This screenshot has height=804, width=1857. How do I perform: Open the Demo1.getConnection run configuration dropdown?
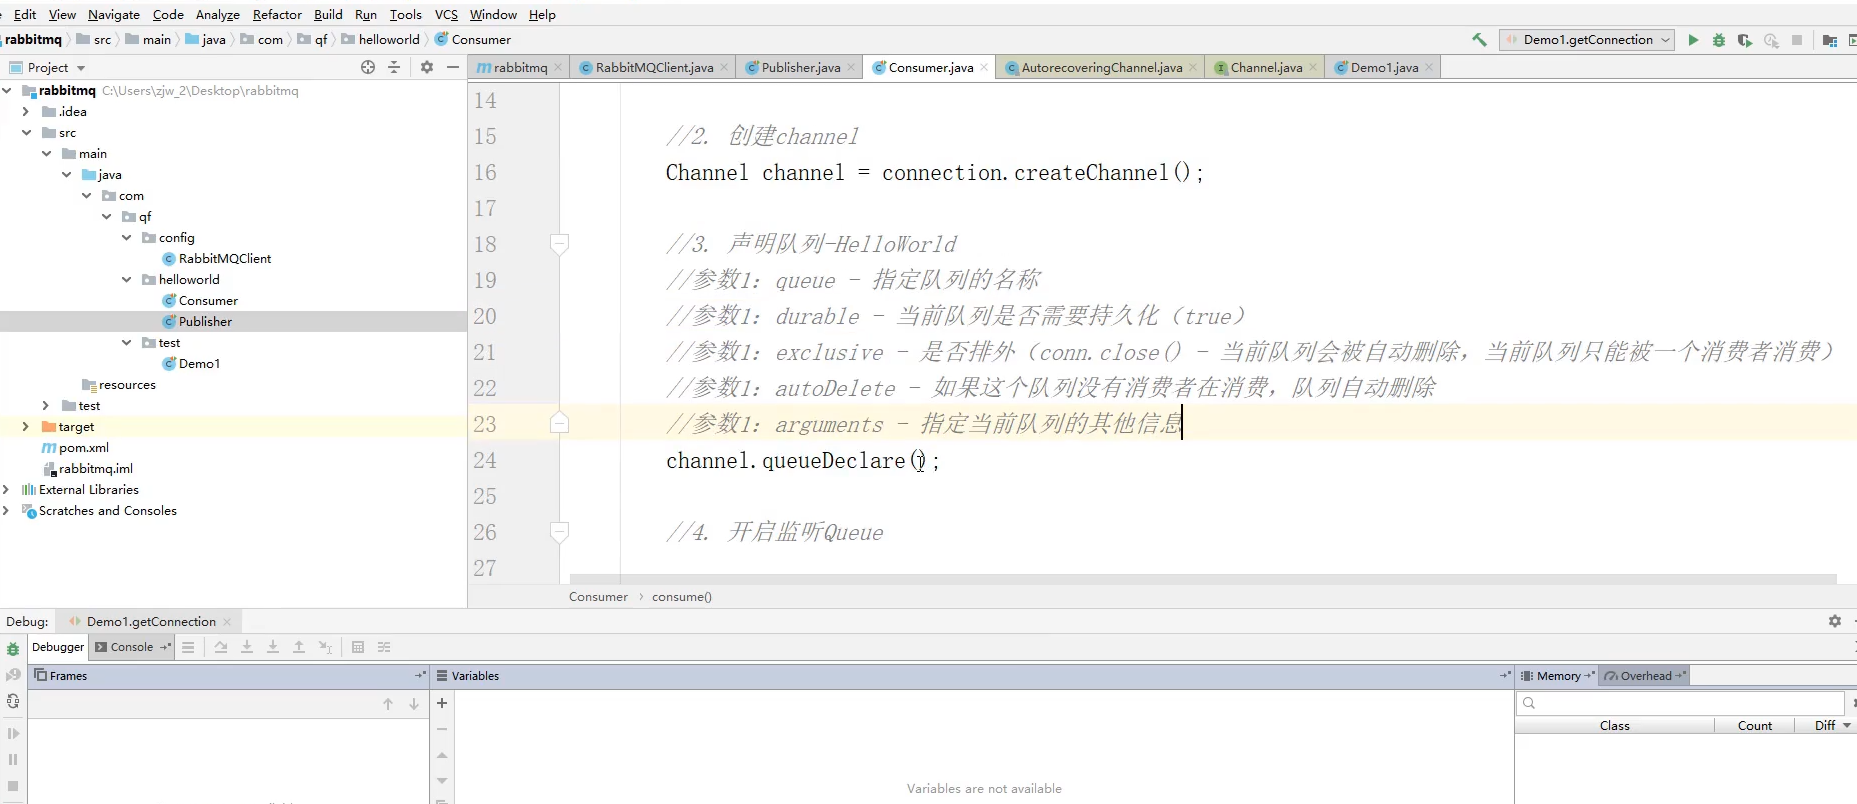pos(1587,40)
